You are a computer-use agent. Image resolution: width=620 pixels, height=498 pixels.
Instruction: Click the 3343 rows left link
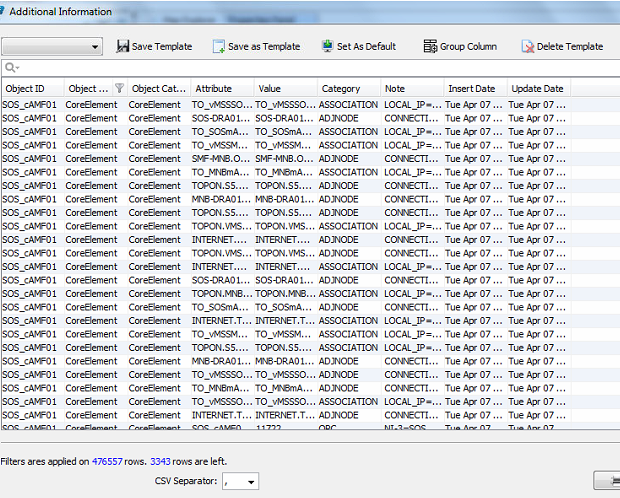(160, 462)
